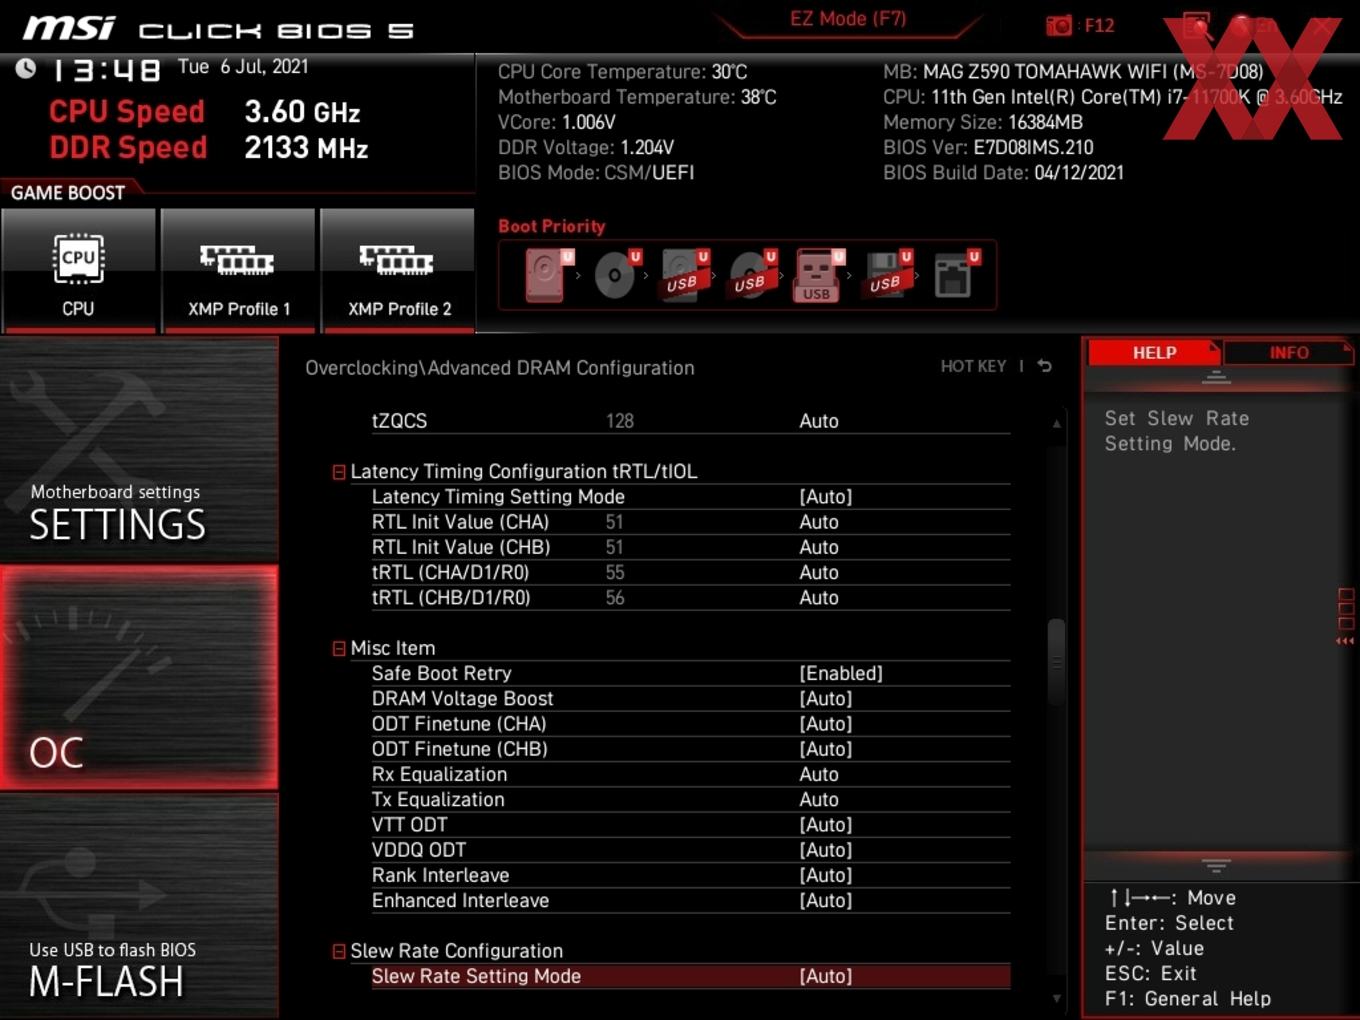Click the BIOS Ver E7D08IMS.210 text
This screenshot has width=1360, height=1020.
point(988,147)
